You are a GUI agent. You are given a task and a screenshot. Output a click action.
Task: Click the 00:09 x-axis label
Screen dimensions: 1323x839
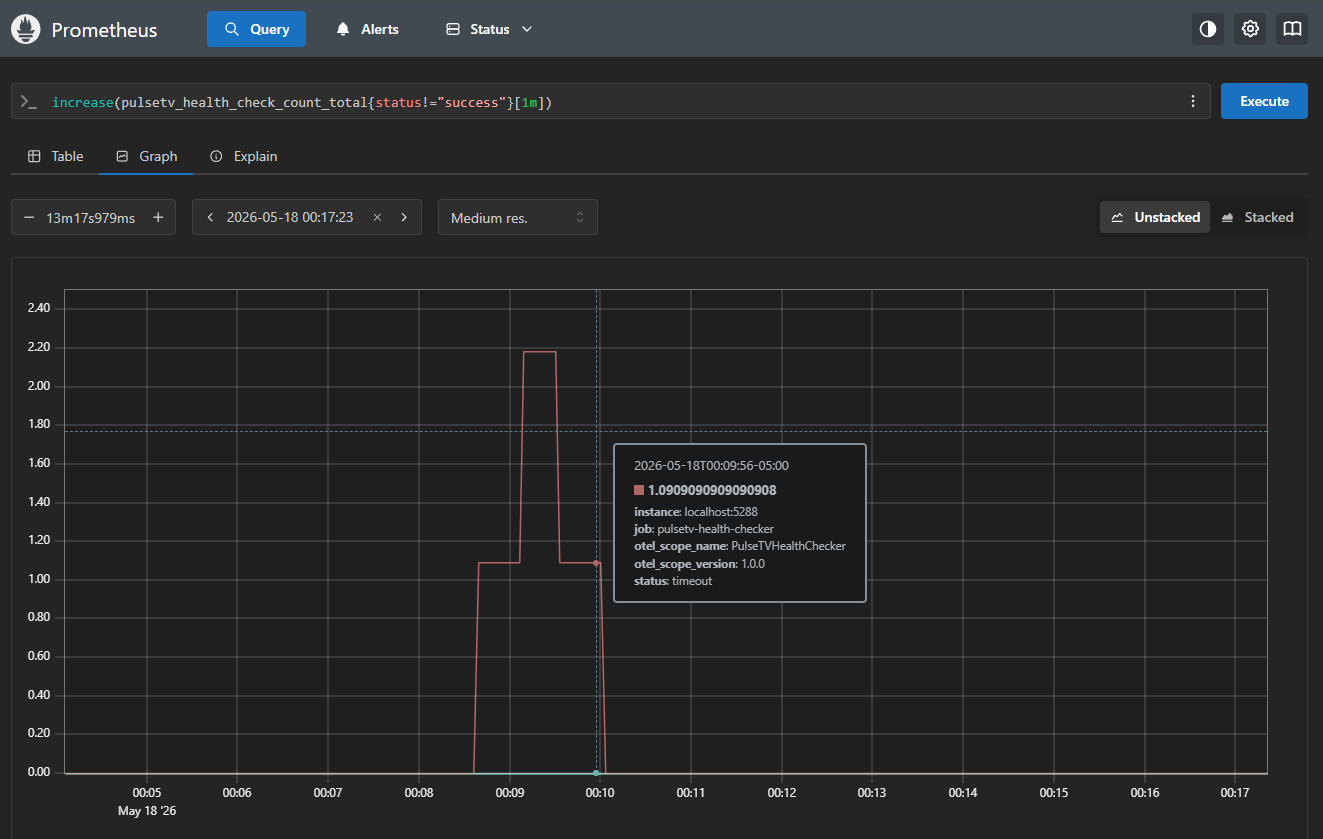click(509, 792)
